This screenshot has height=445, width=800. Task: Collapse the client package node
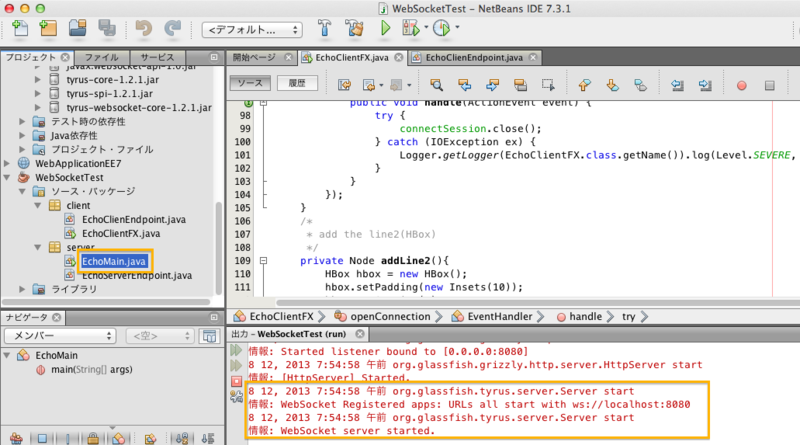(x=38, y=205)
